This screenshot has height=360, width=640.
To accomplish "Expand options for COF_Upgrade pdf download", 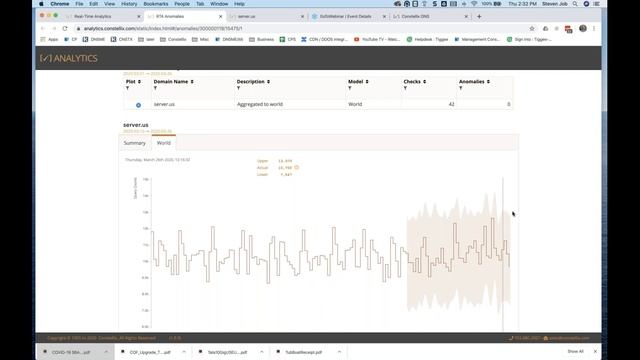I will point(184,352).
